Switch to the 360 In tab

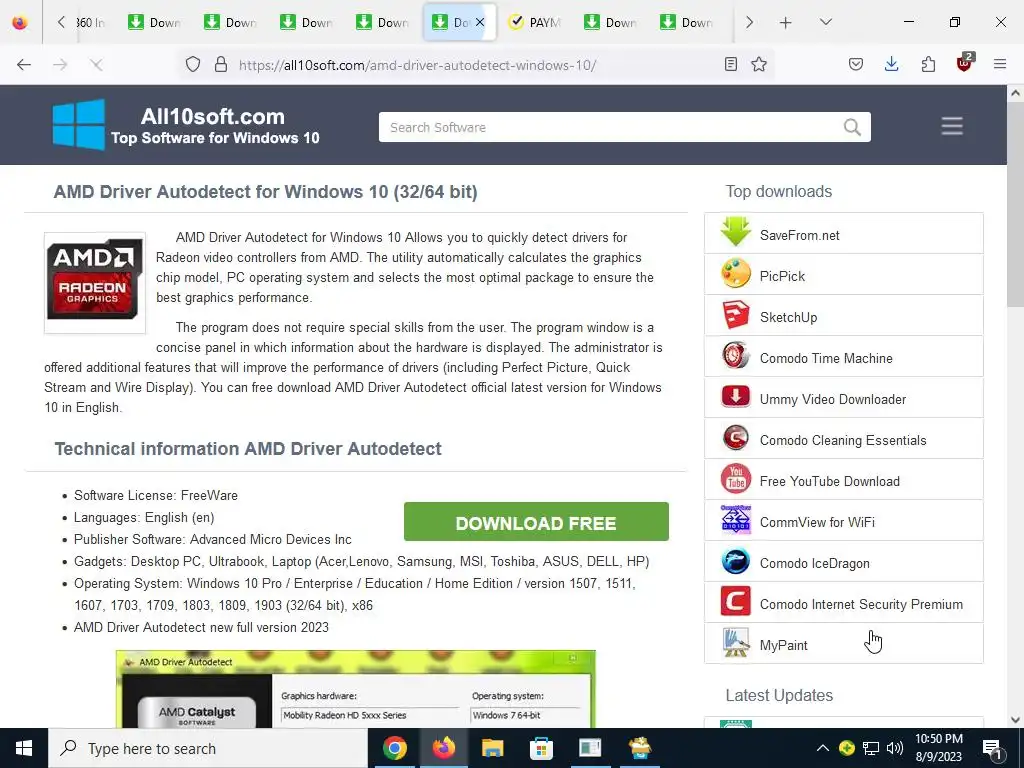click(x=91, y=22)
